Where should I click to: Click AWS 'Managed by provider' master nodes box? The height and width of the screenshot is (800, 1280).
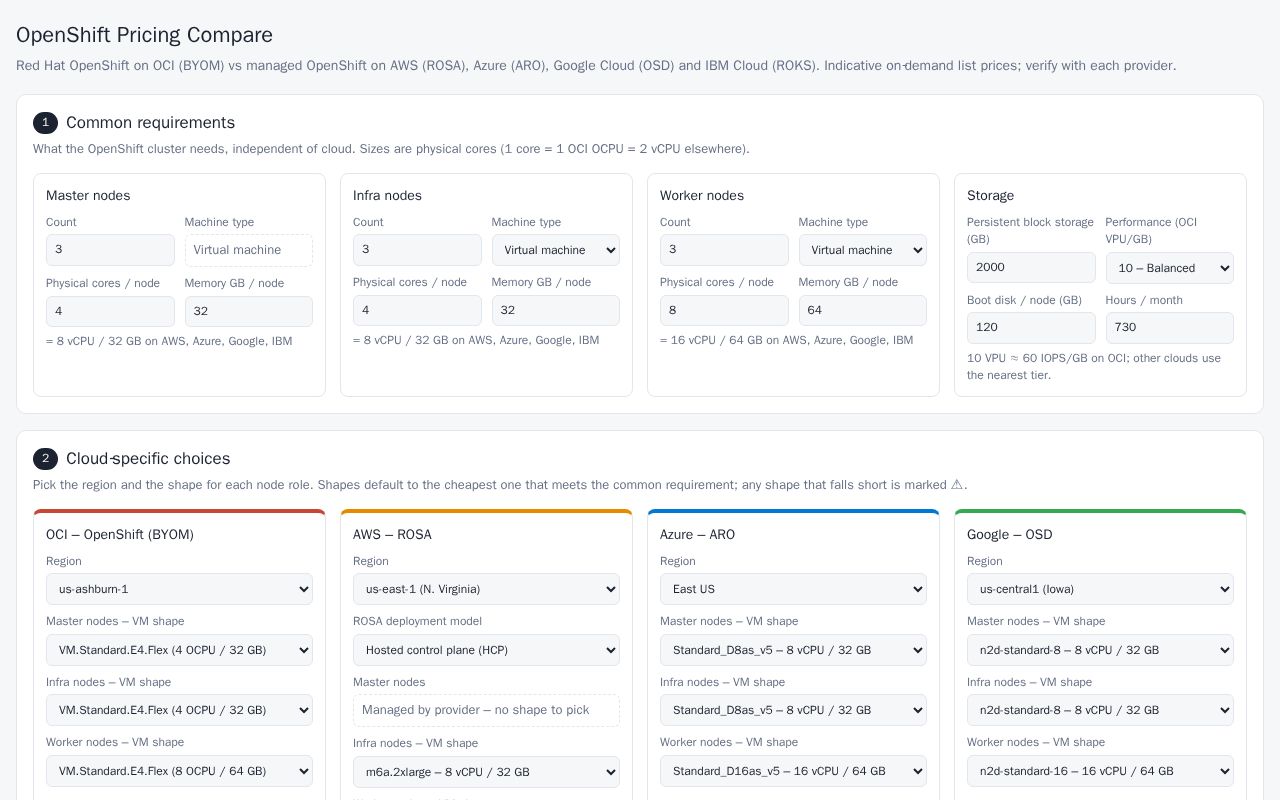click(x=487, y=710)
